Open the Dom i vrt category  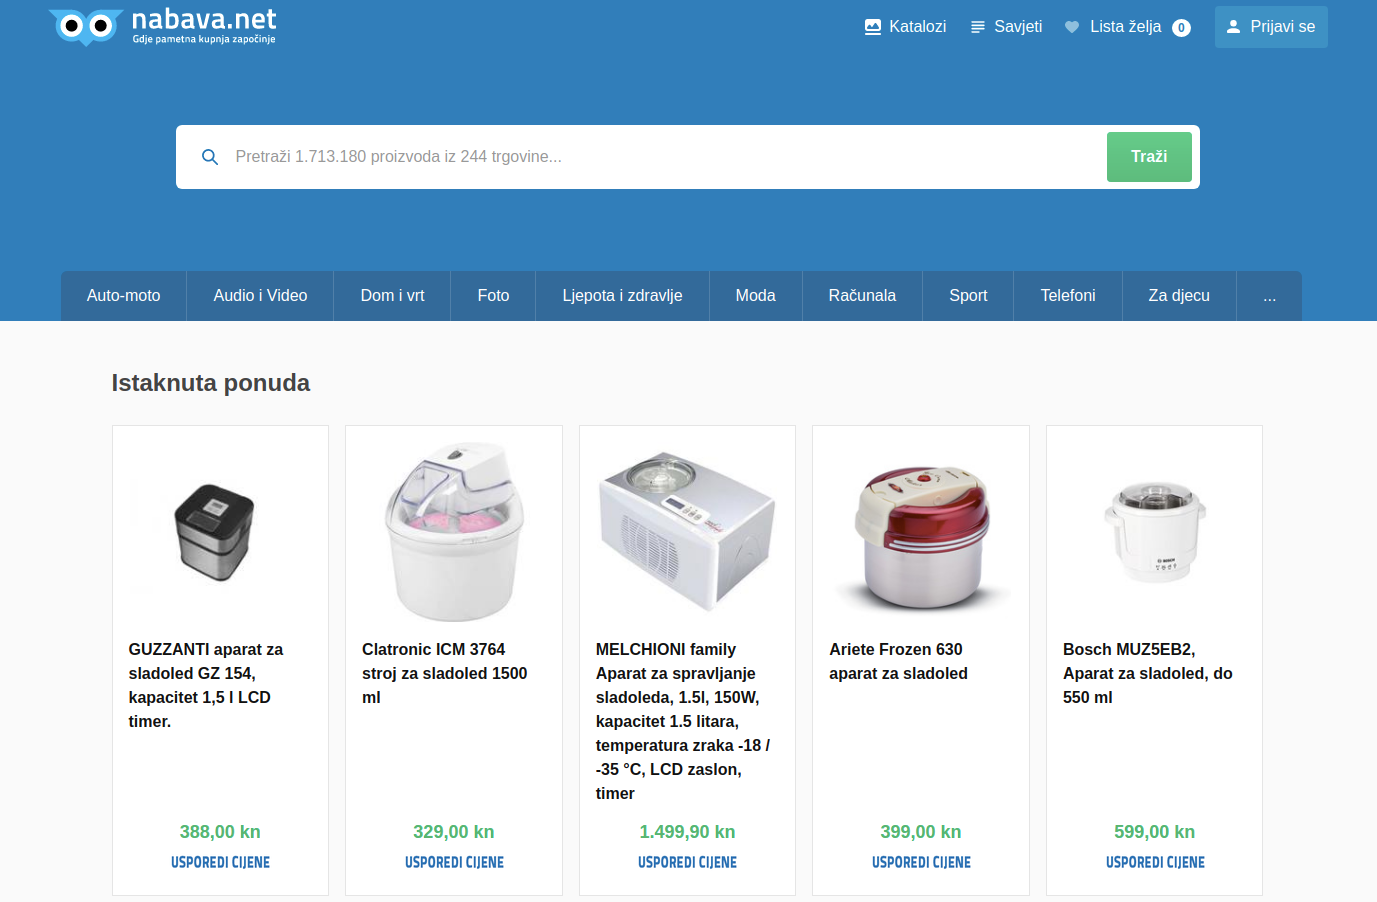coord(392,296)
